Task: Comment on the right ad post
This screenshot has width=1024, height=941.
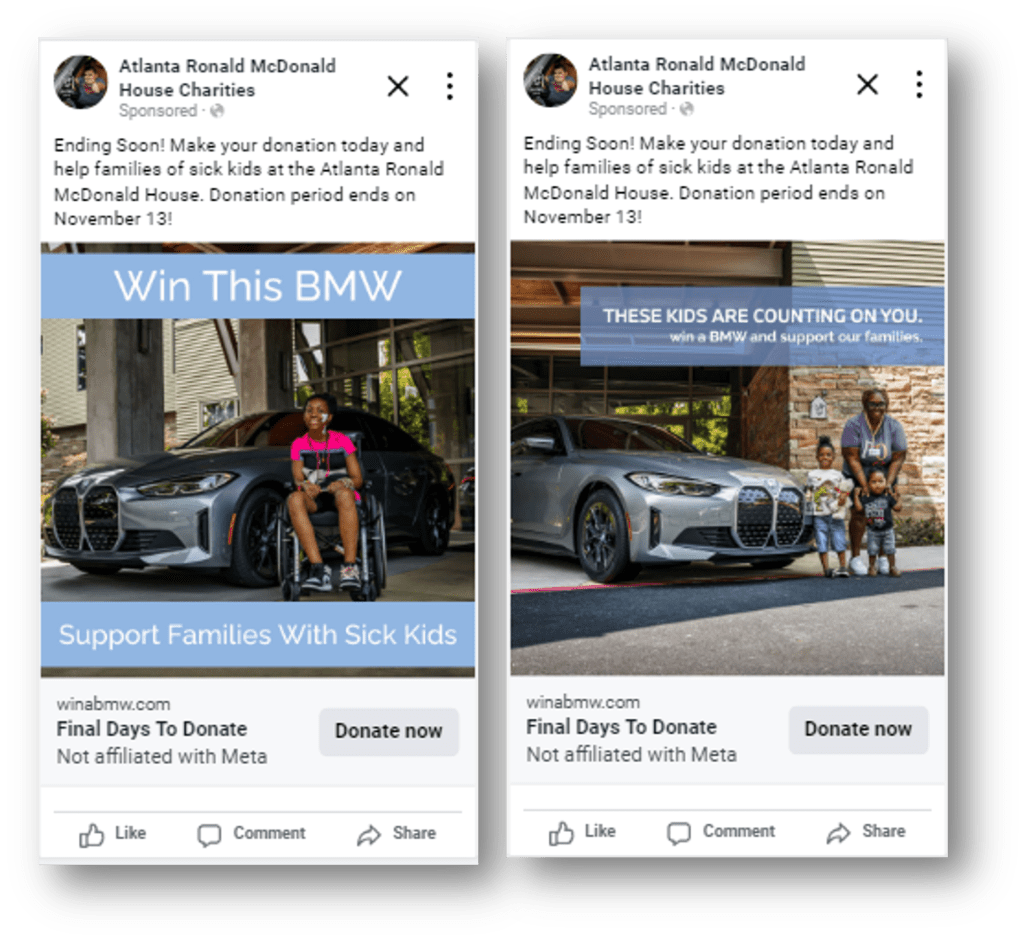Action: click(x=721, y=832)
